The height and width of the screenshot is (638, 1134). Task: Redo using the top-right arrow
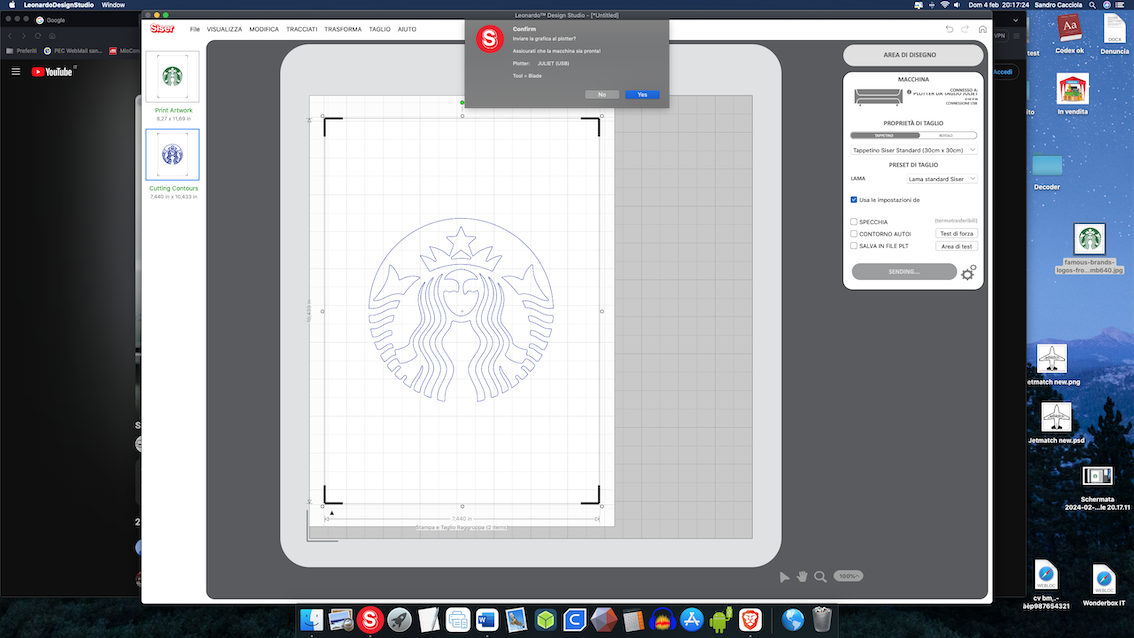click(x=965, y=29)
